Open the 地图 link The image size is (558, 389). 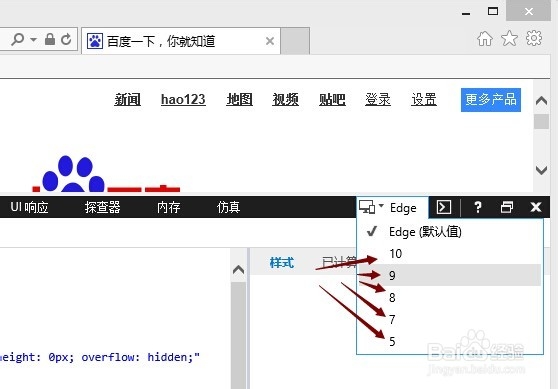239,99
